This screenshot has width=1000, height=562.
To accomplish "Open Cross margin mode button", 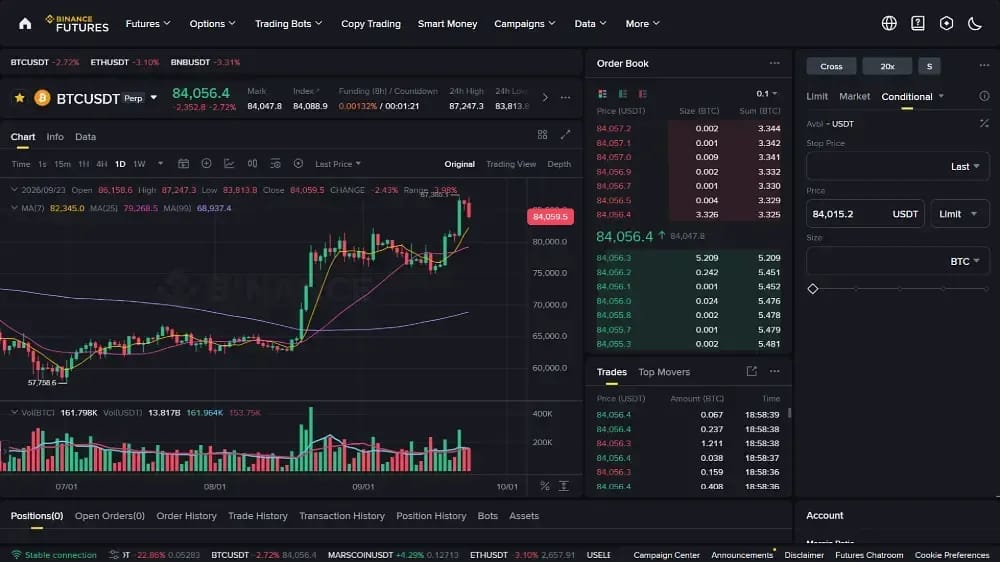I will 831,66.
